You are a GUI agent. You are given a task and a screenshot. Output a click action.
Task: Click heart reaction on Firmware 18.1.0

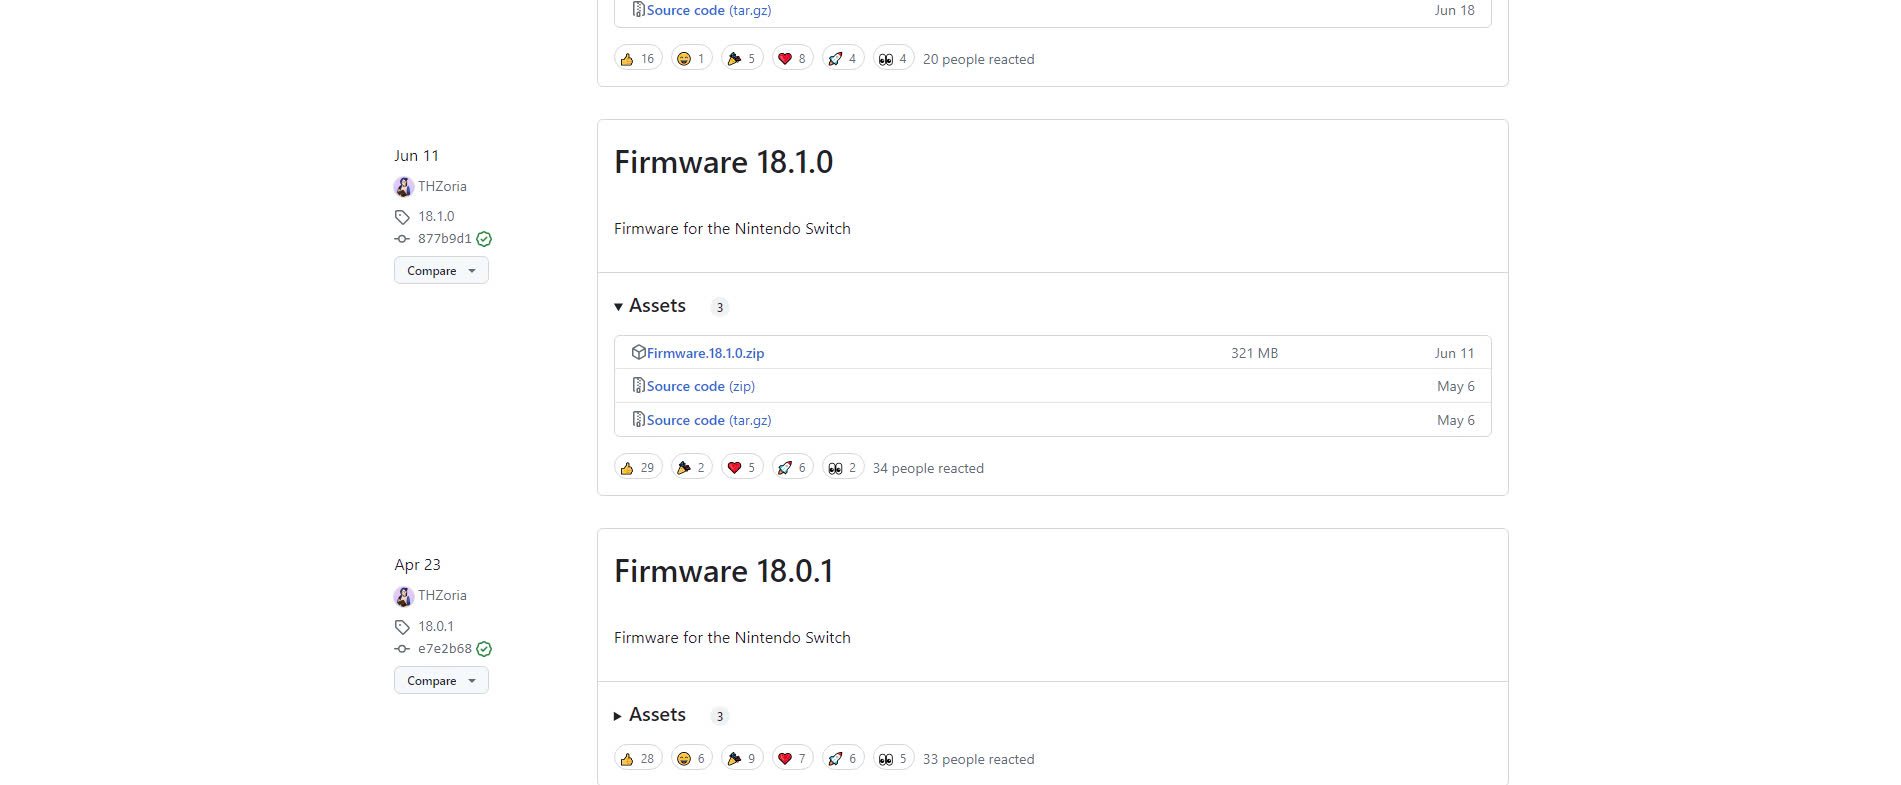(742, 467)
